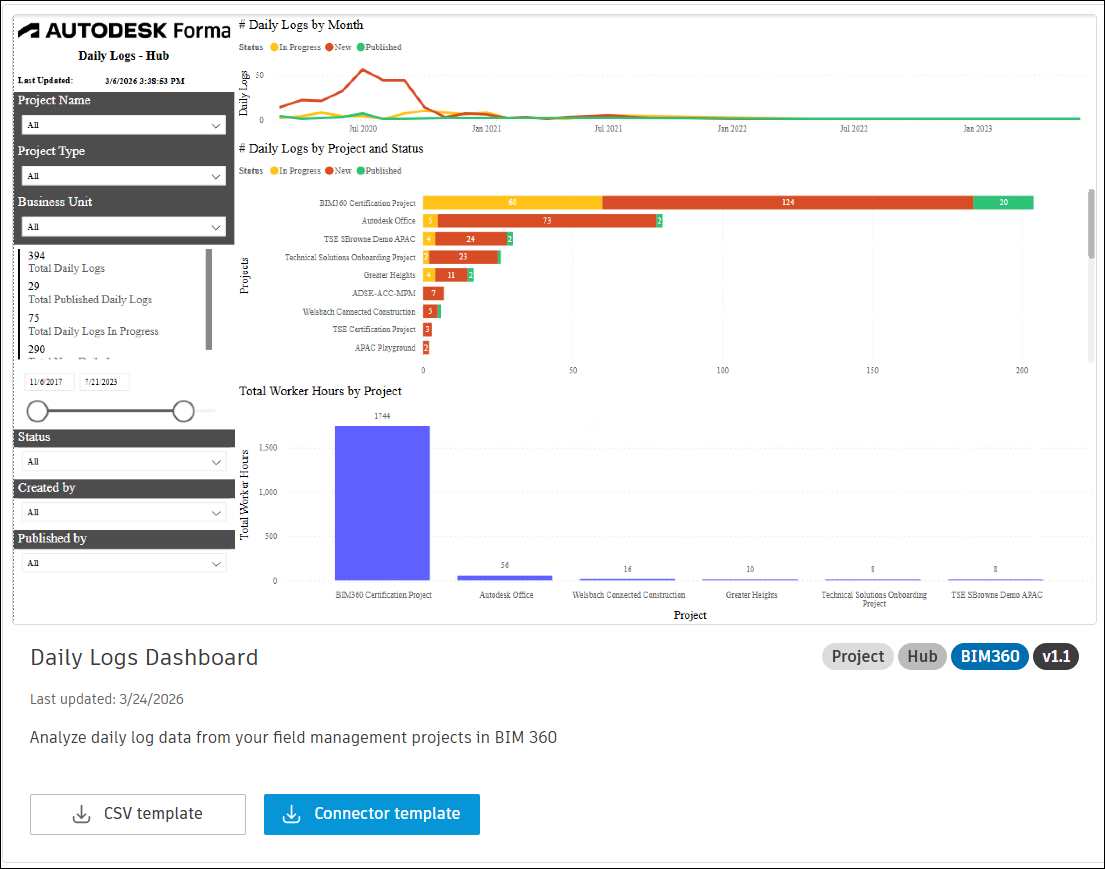1105x869 pixels.
Task: Click download icon on CSV template button
Action: pyautogui.click(x=82, y=814)
